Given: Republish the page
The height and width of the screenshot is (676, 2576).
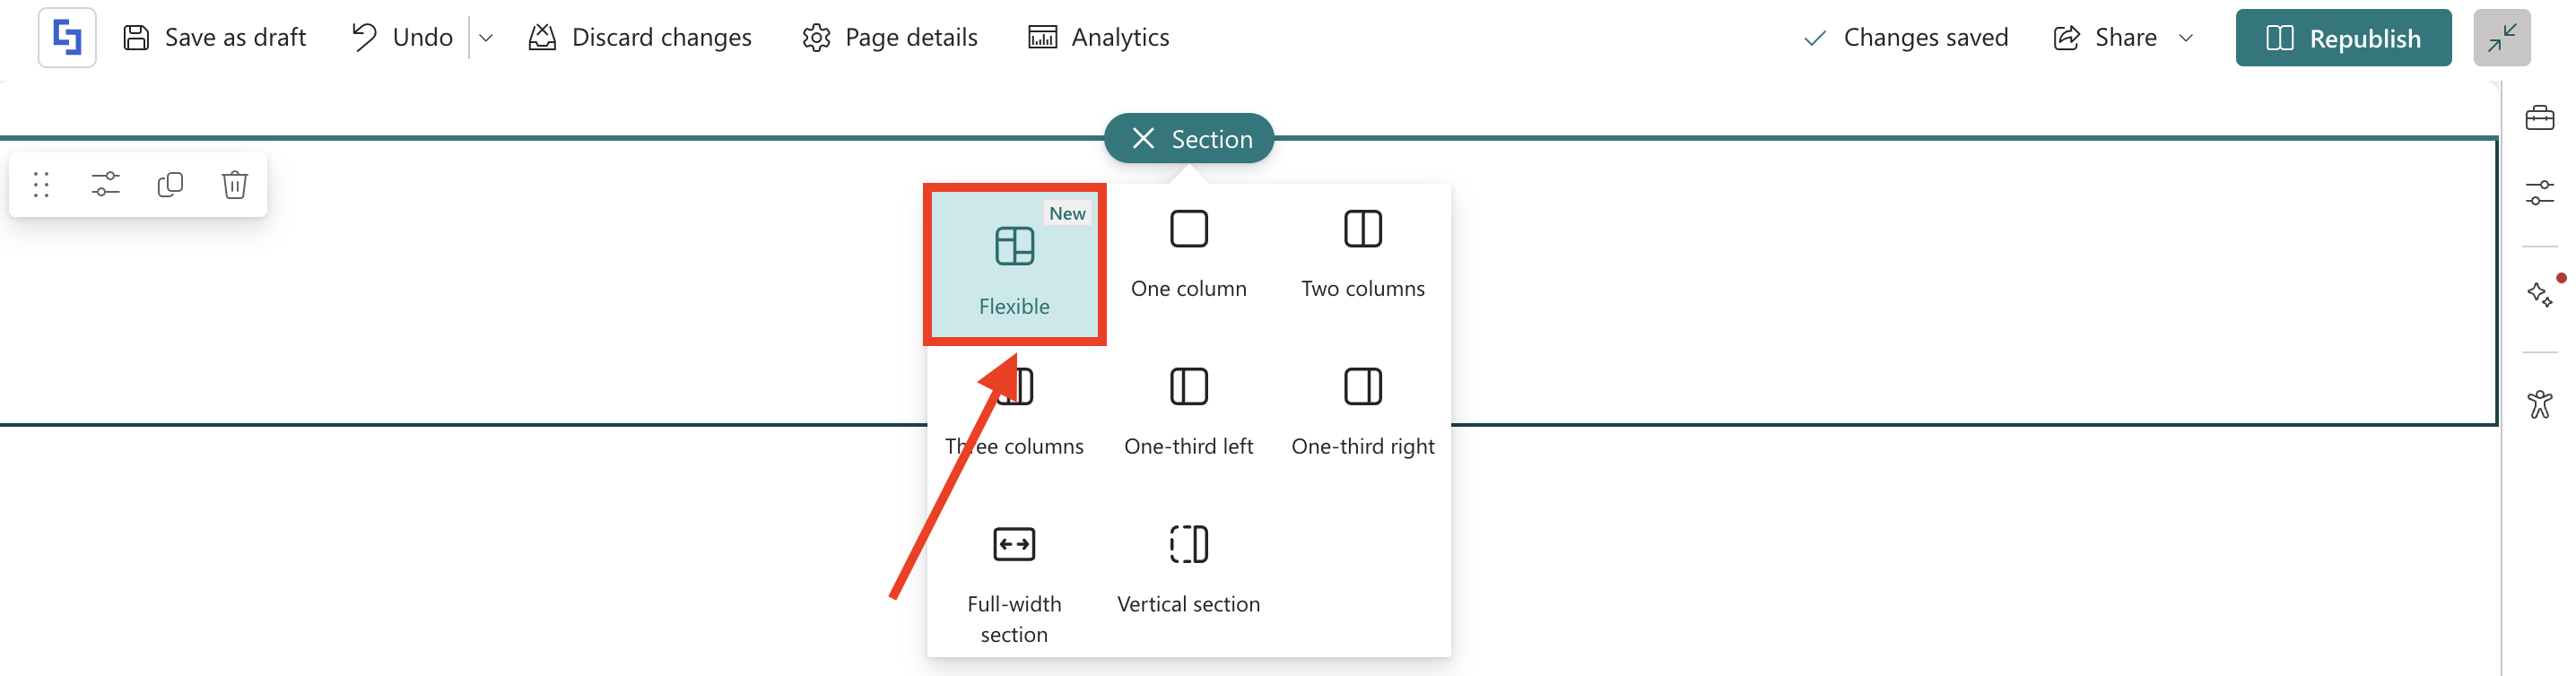Looking at the screenshot, I should 2343,38.
